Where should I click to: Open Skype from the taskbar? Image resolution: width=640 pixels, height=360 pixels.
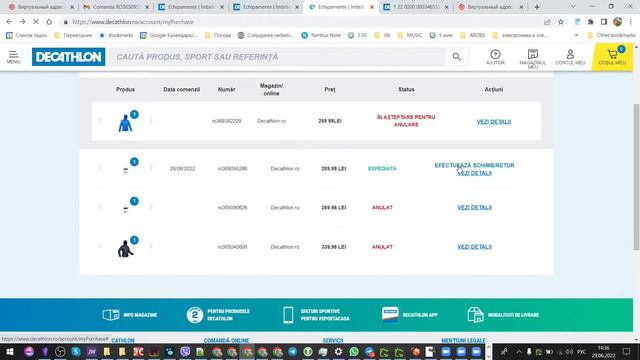[x=76, y=351]
